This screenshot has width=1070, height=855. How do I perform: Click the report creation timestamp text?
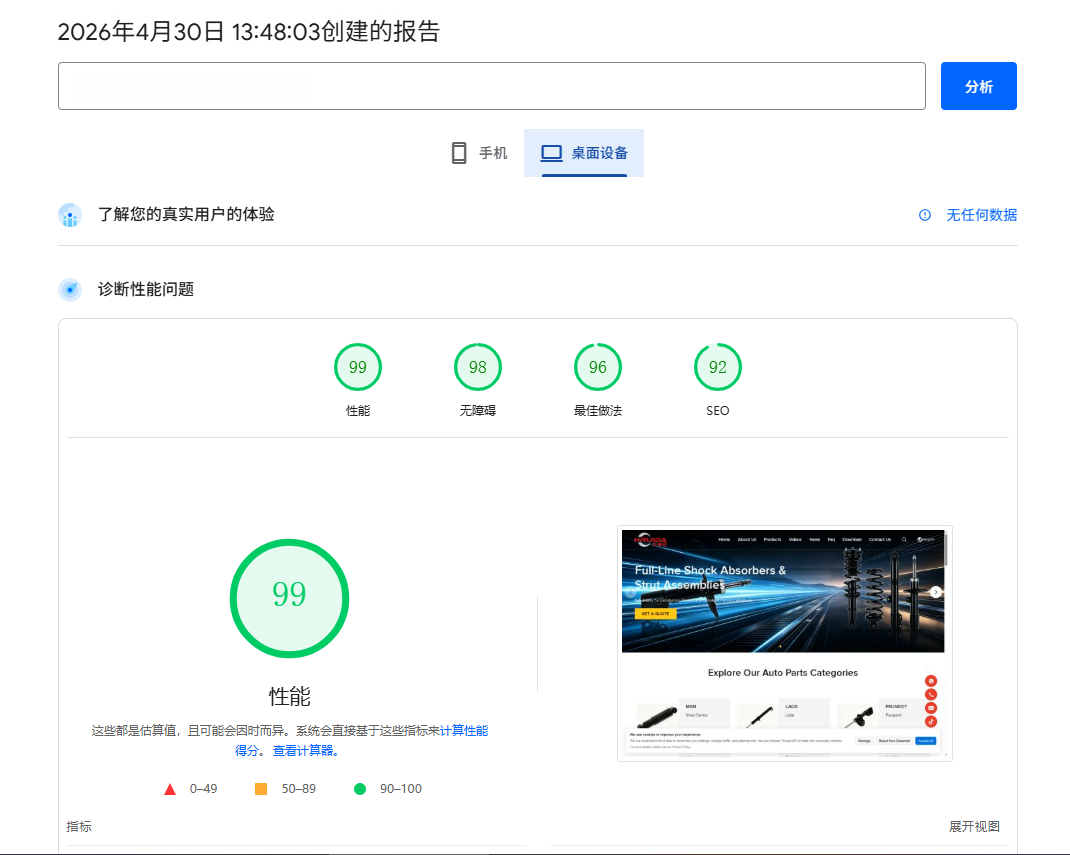[248, 31]
